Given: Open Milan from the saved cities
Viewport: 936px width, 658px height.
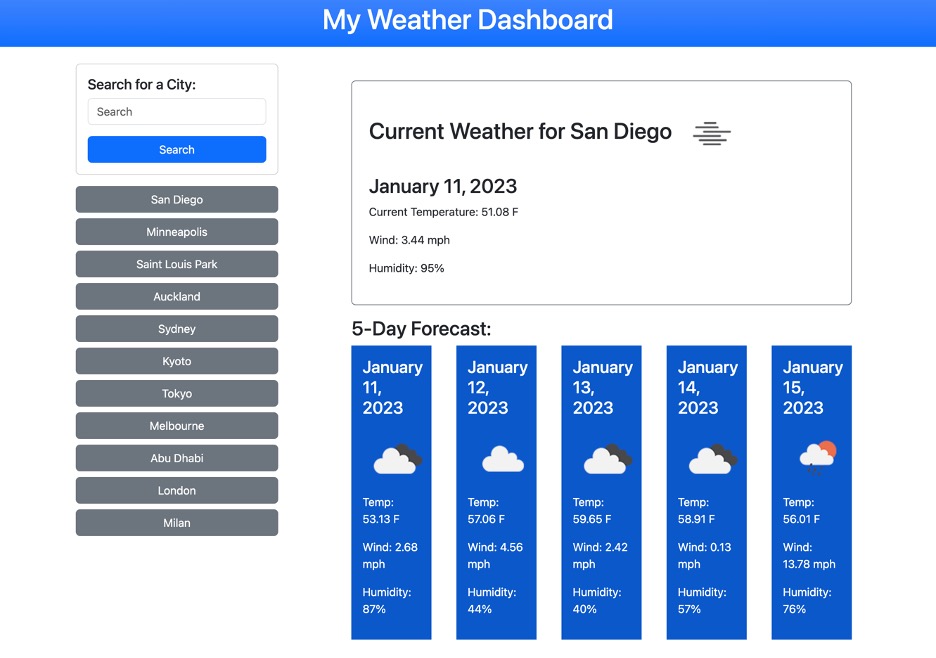Looking at the screenshot, I should [176, 522].
